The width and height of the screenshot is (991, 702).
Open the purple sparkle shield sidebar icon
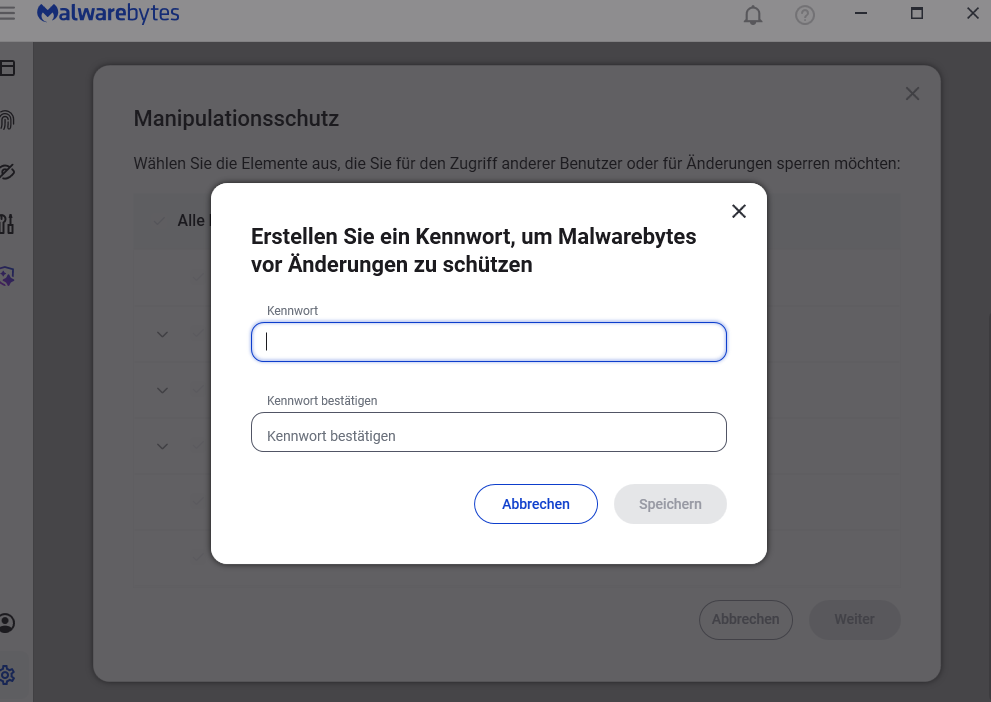tap(7, 276)
